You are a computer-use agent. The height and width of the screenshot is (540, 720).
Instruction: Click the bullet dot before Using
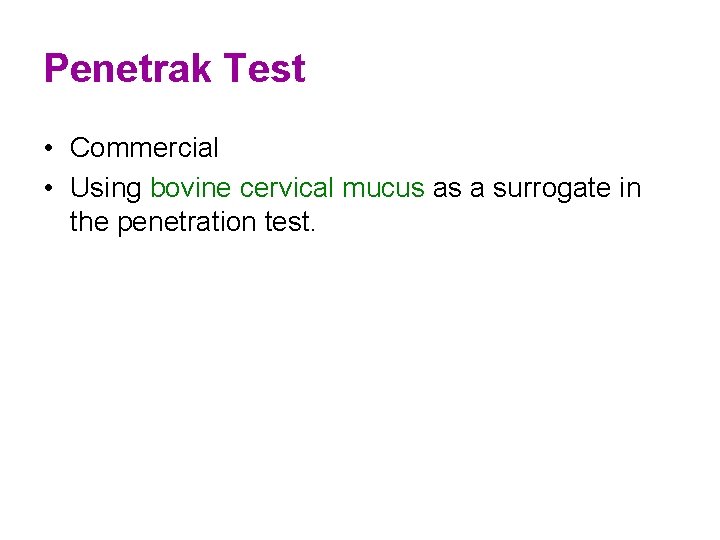click(49, 188)
